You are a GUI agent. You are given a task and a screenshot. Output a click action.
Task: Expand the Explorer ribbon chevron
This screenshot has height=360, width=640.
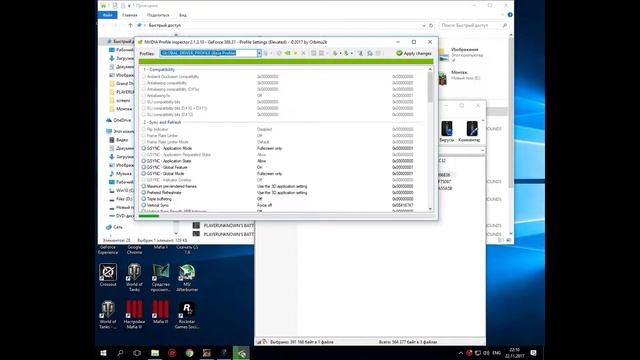502,15
